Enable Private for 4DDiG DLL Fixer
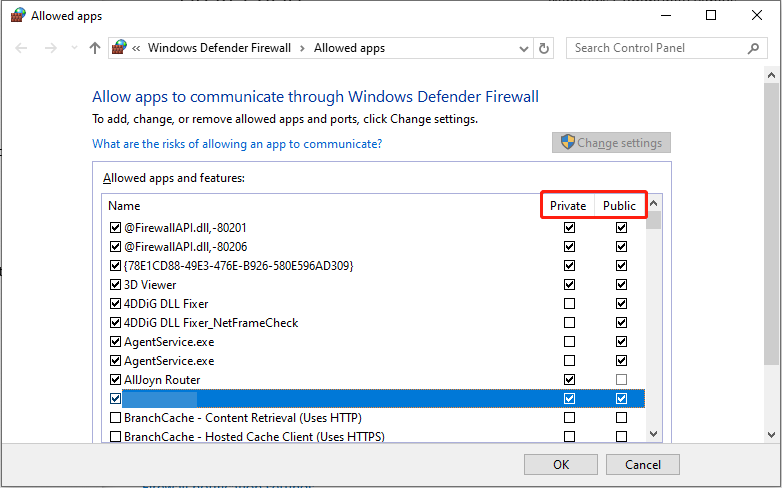Image resolution: width=782 pixels, height=488 pixels. (569, 304)
